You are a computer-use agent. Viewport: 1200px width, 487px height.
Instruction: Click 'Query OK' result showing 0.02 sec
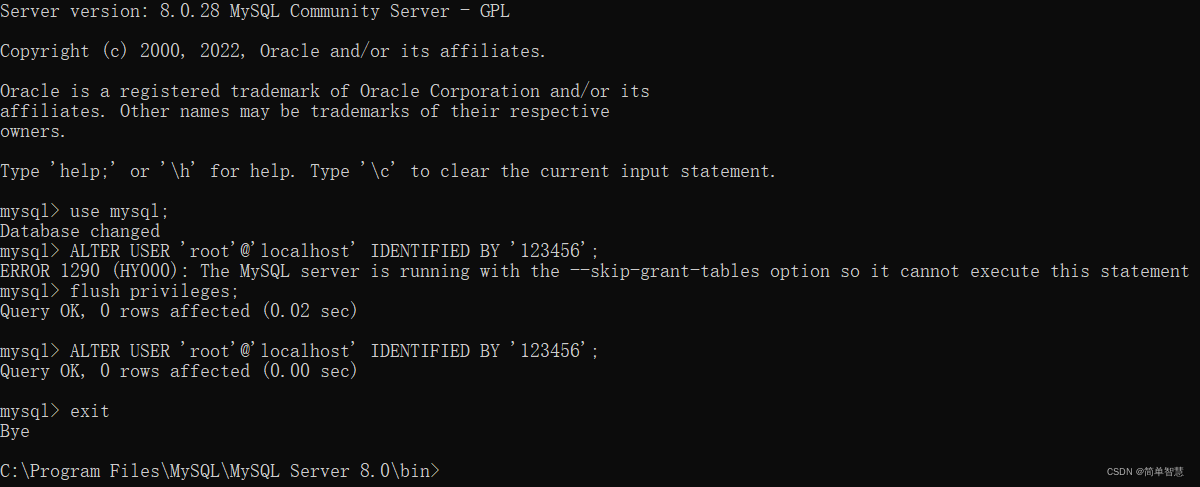tap(179, 311)
